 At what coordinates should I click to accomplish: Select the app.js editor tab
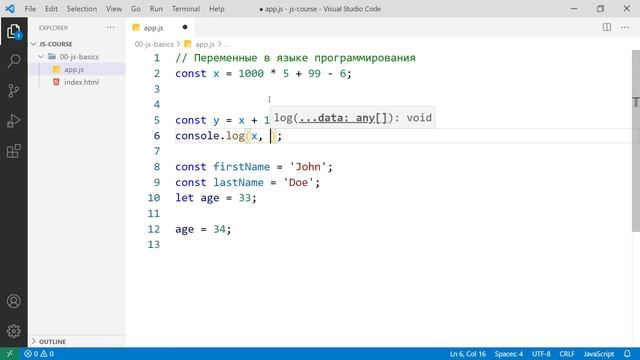tap(159, 27)
